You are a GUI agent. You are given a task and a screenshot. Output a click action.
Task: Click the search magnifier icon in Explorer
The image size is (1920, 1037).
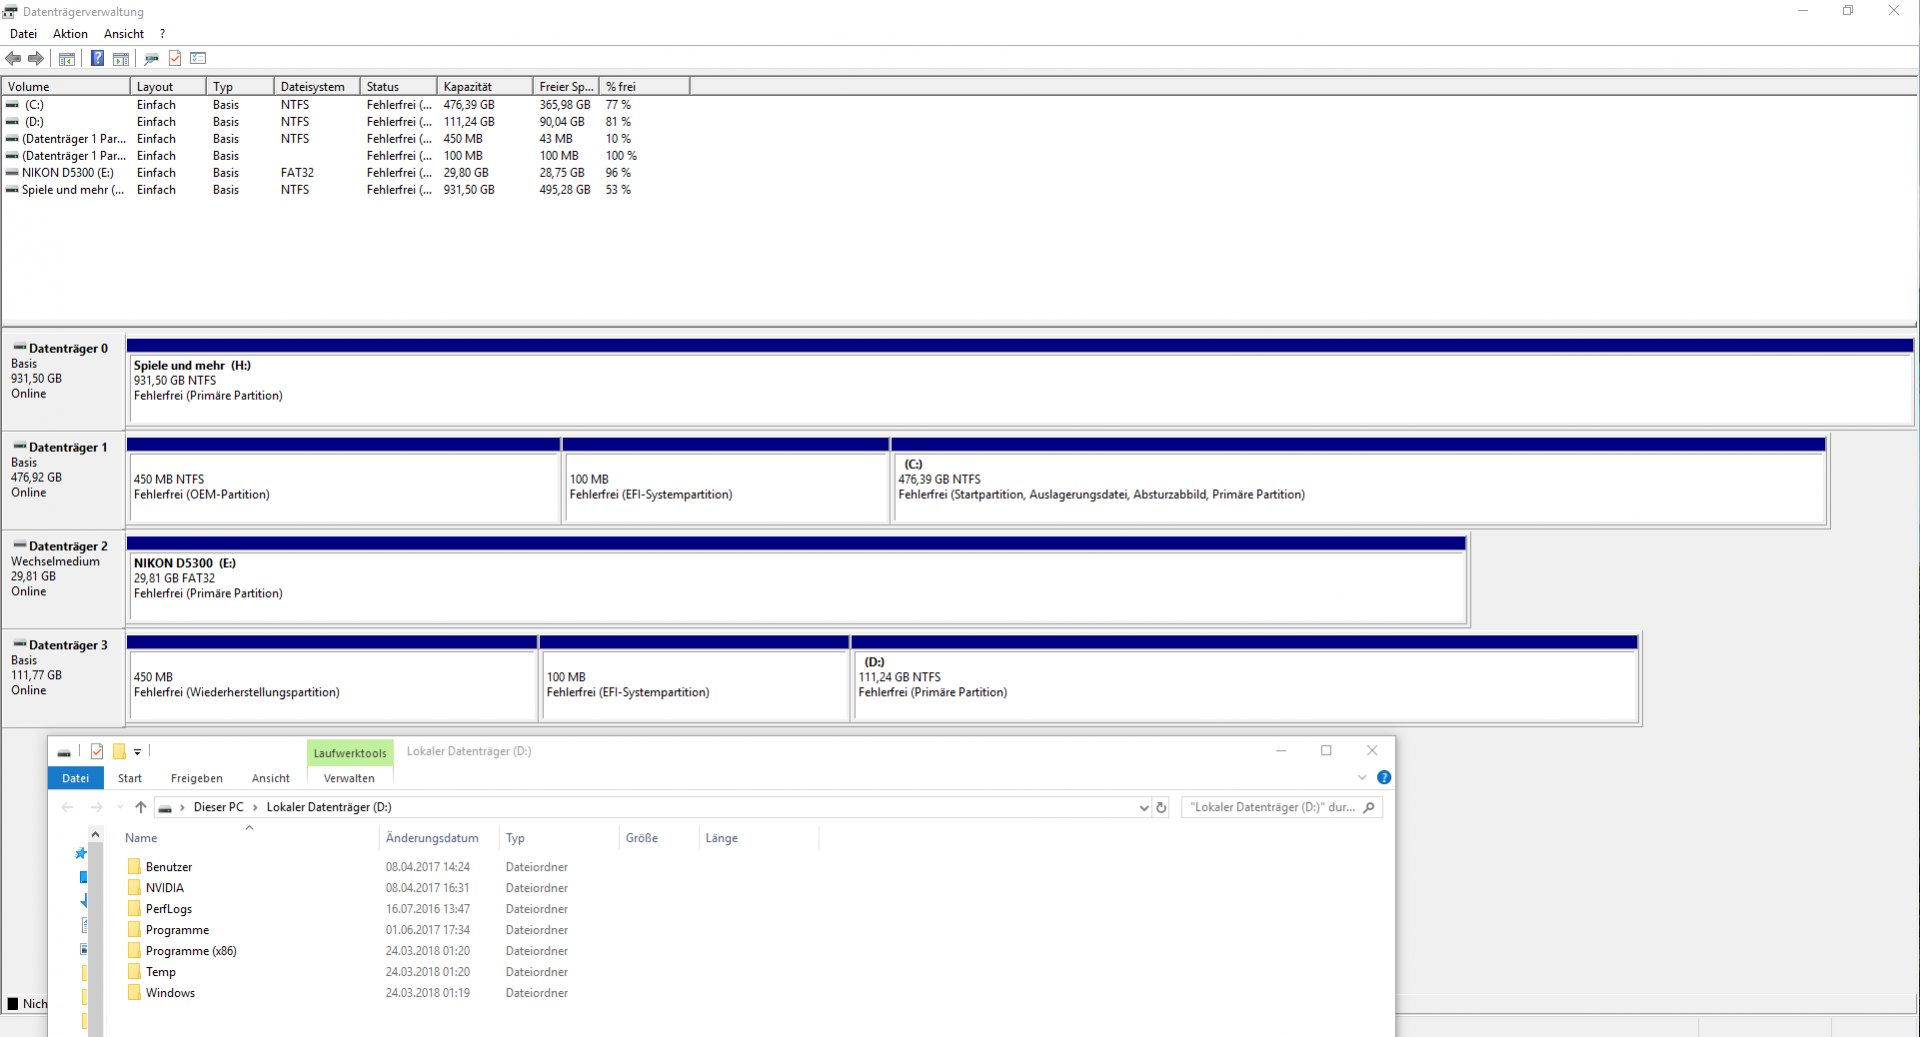point(1369,807)
